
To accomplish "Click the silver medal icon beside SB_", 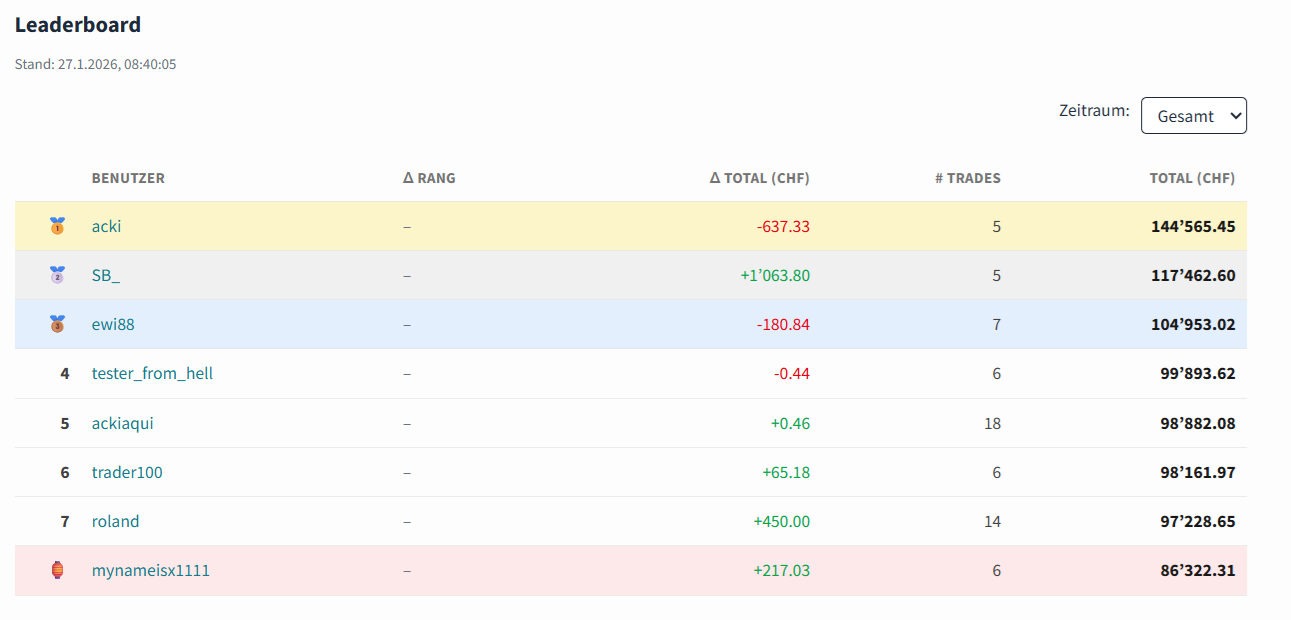I will tap(57, 275).
